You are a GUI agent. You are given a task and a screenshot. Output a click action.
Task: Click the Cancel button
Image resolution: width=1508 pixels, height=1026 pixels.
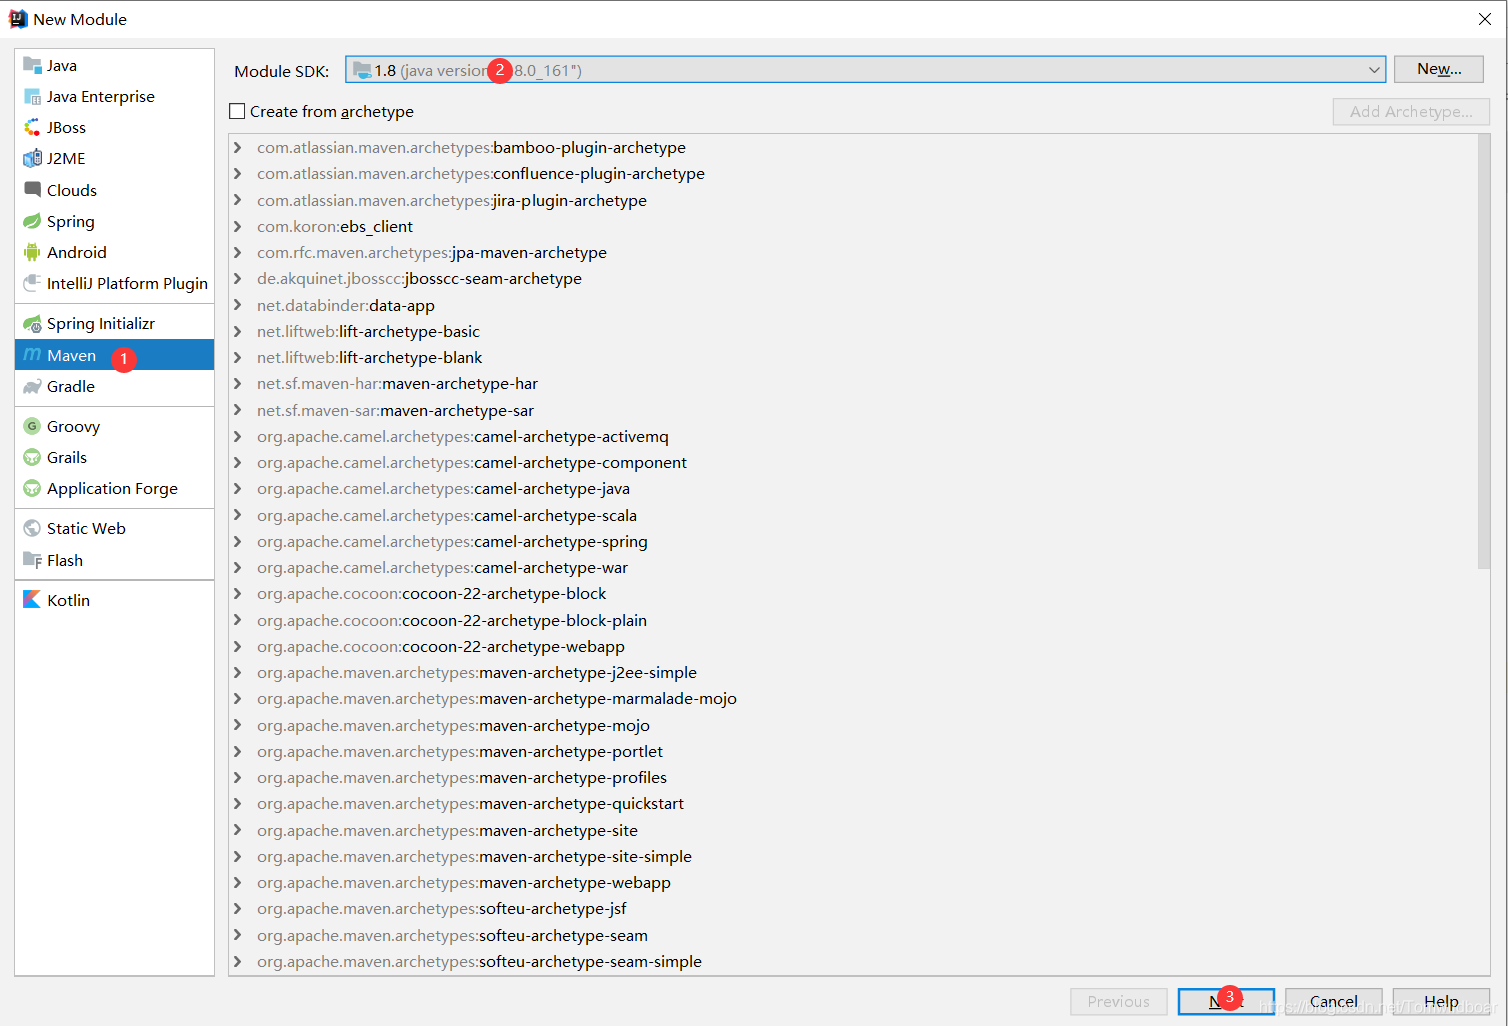coord(1334,1001)
